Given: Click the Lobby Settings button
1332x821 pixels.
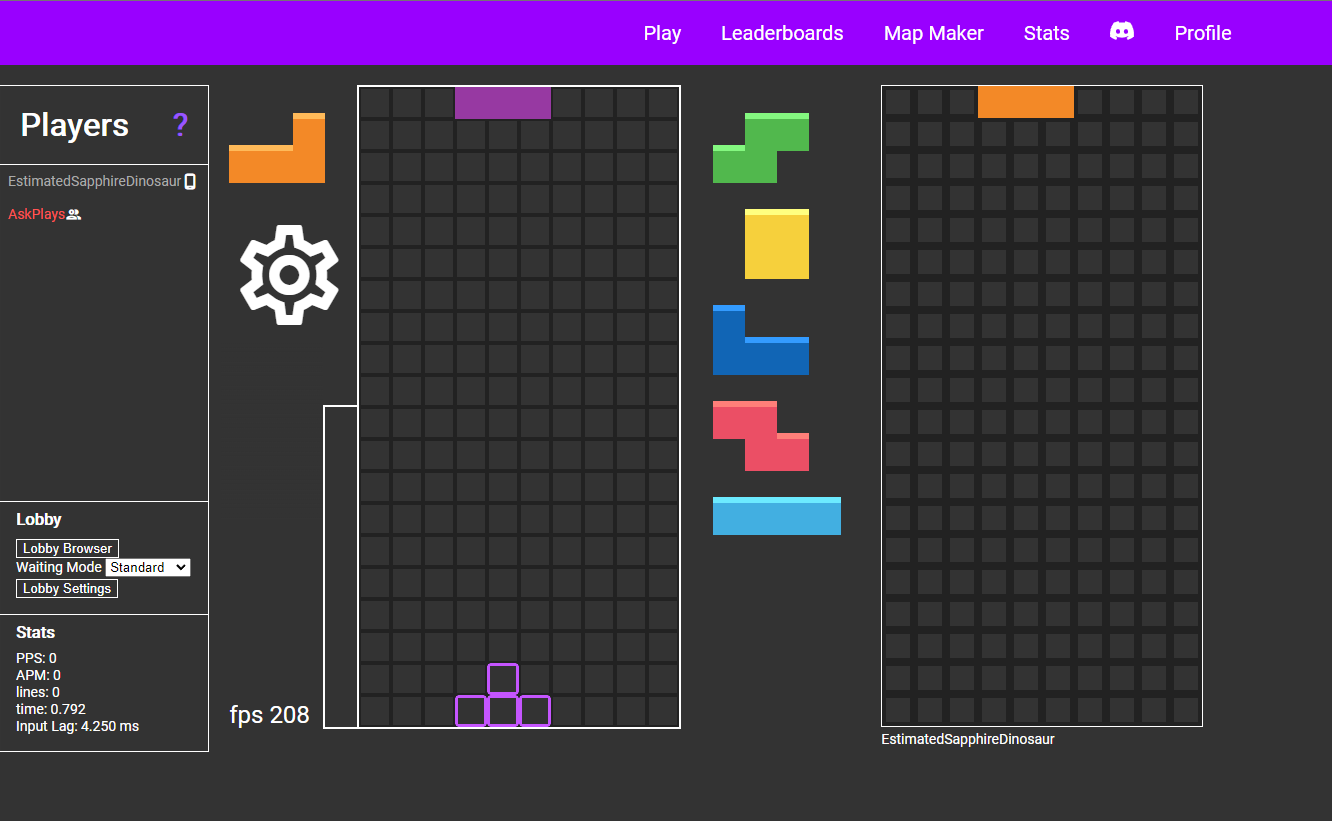Looking at the screenshot, I should 67,588.
